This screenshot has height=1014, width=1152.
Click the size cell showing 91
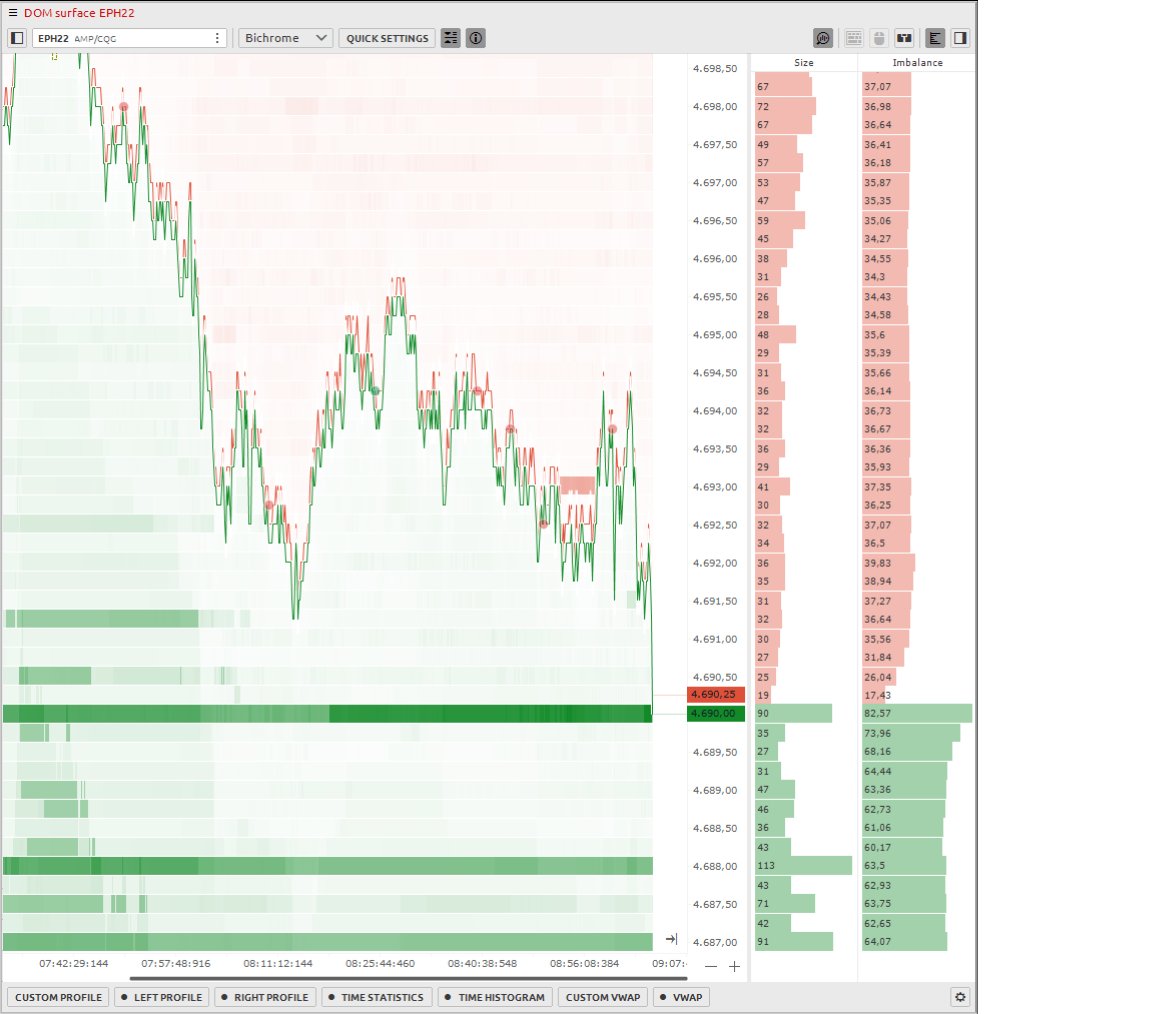click(793, 941)
